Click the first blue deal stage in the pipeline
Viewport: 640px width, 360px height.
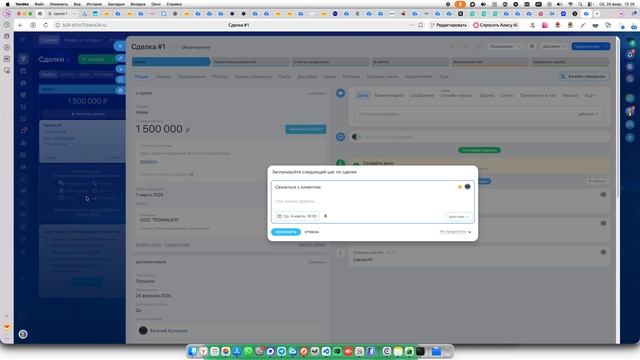pyautogui.click(x=171, y=62)
